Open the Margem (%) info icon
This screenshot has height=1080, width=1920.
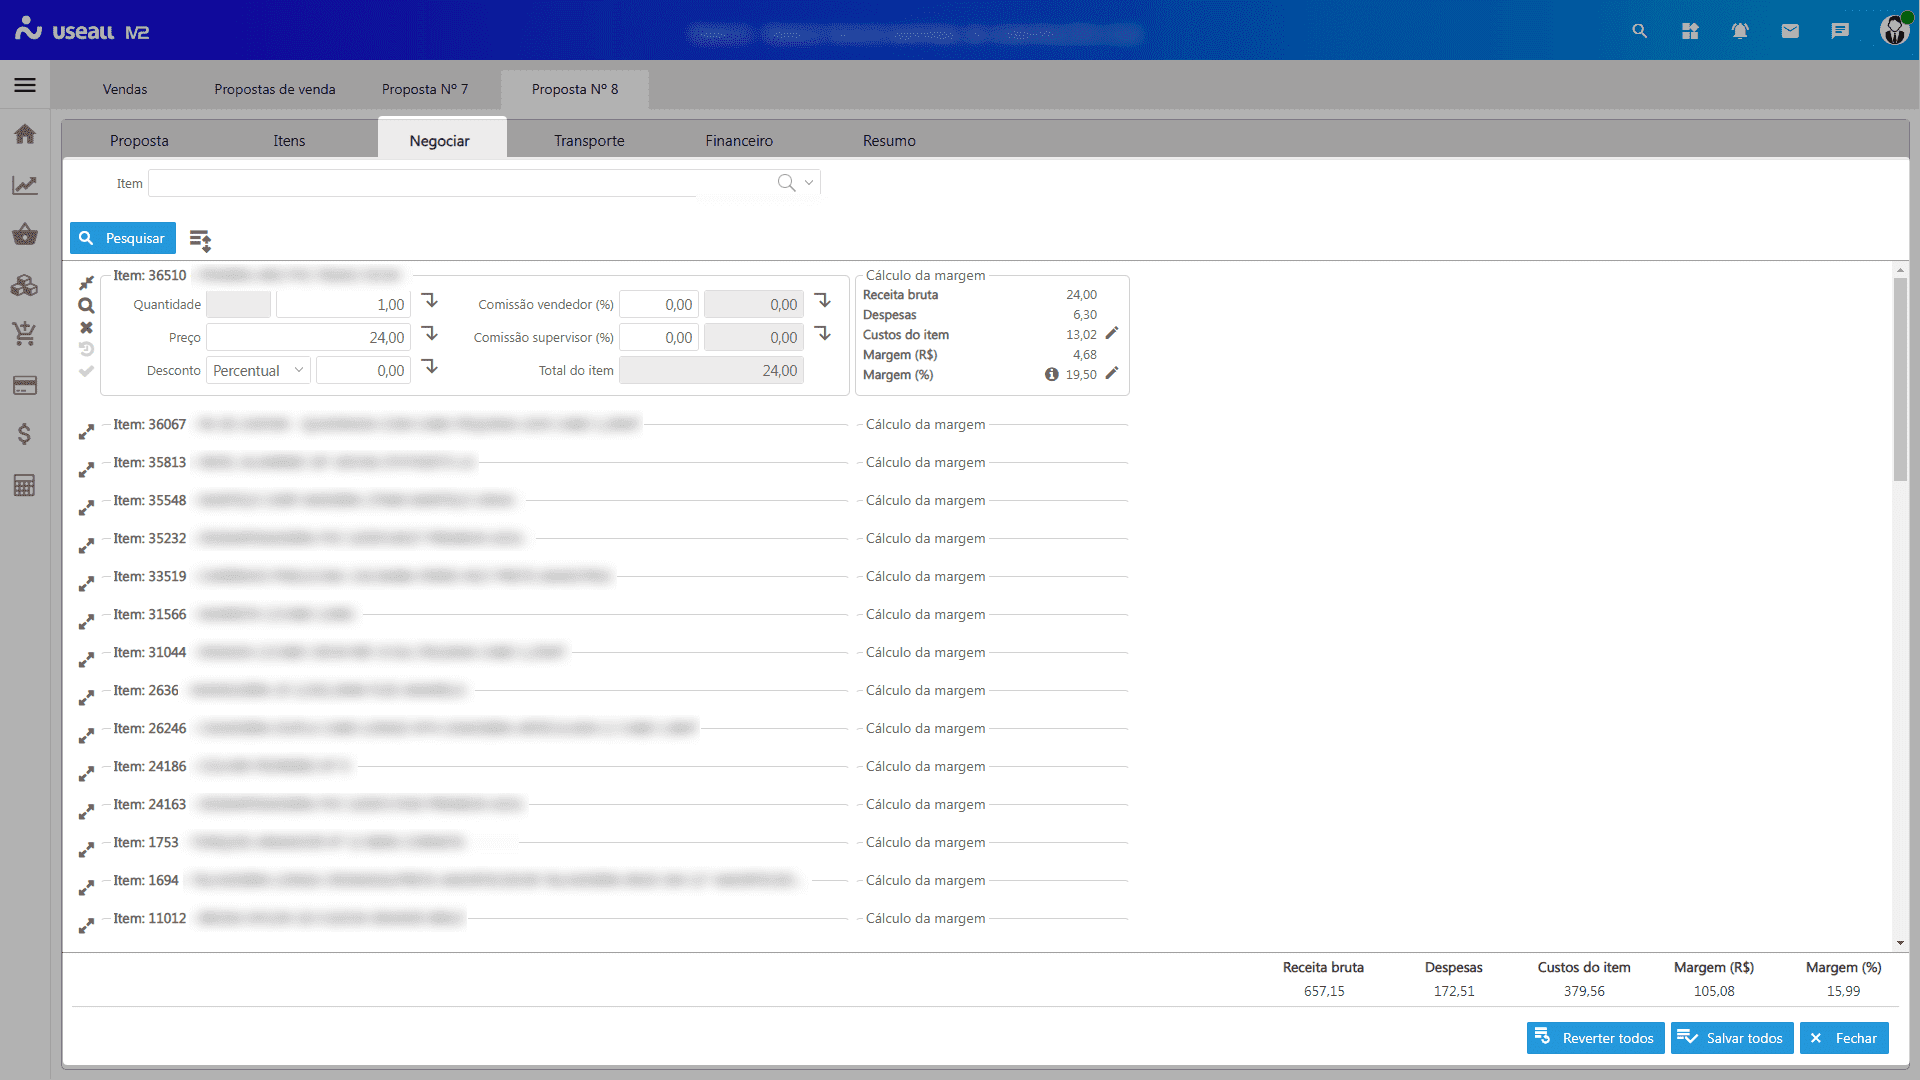pos(1051,374)
